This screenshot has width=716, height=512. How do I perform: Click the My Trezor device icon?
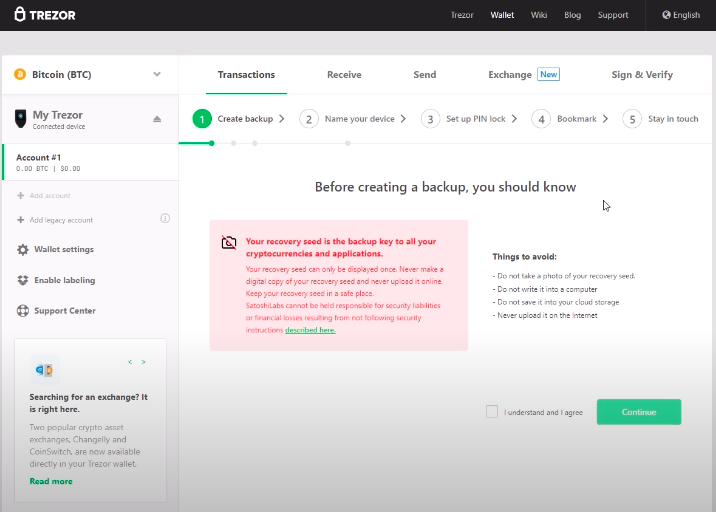(21, 119)
